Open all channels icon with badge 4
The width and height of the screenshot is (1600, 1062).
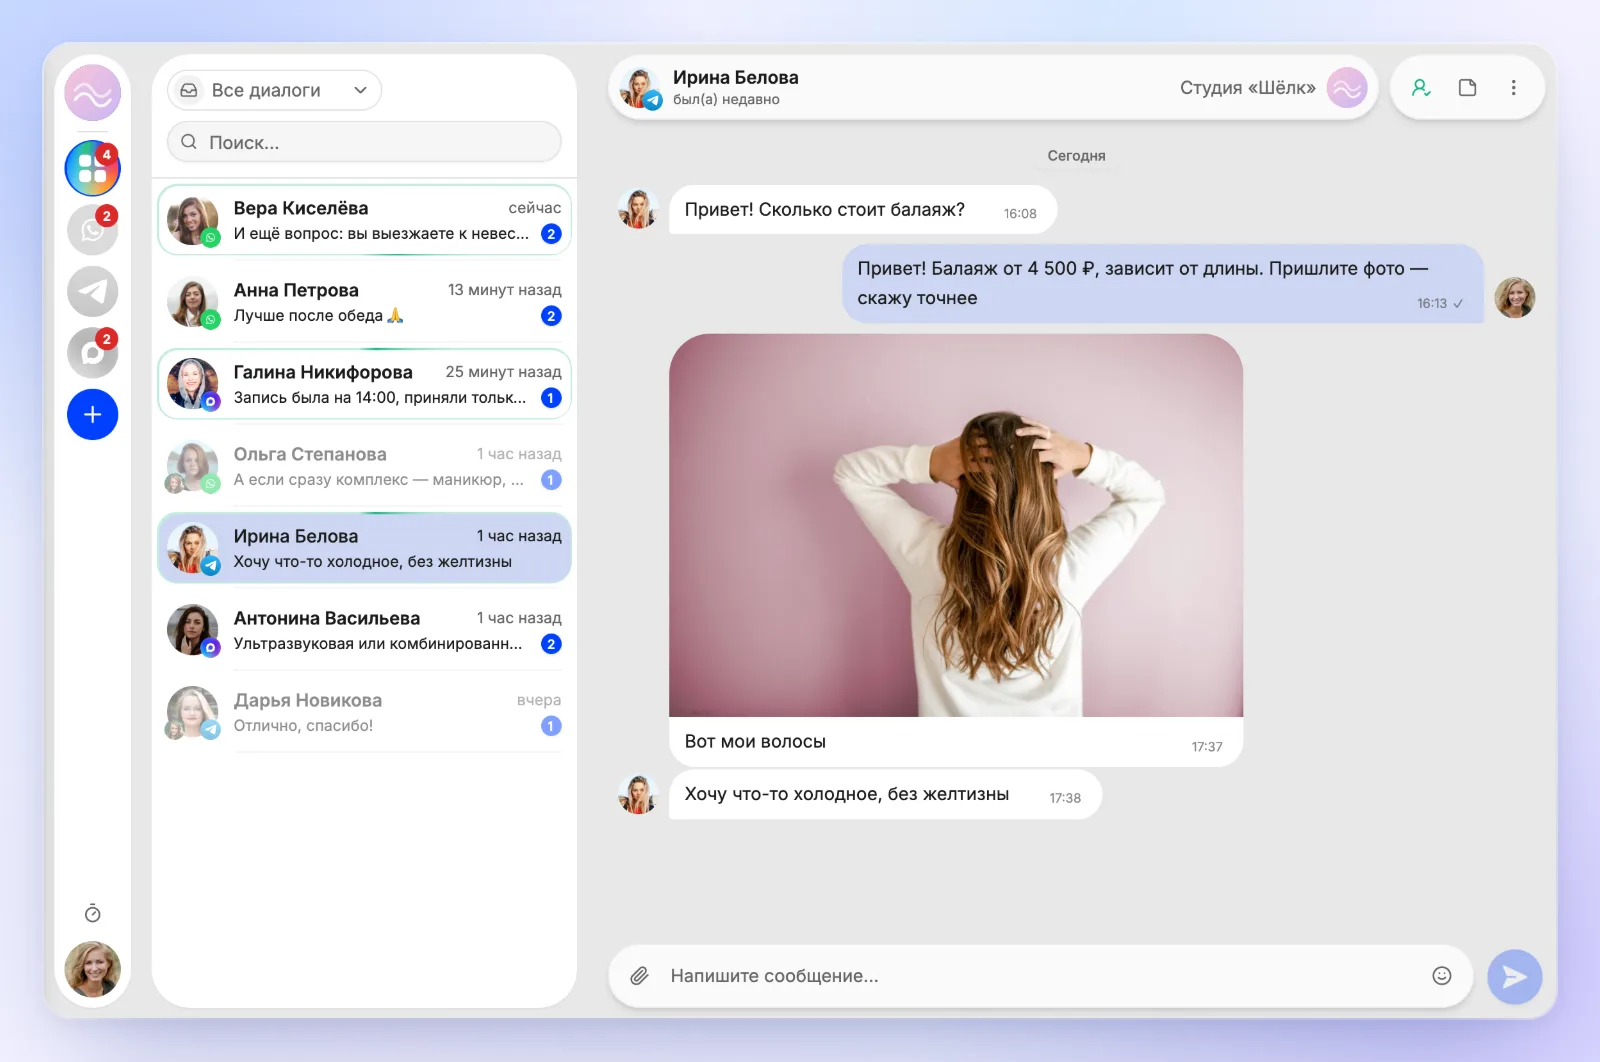click(x=92, y=168)
